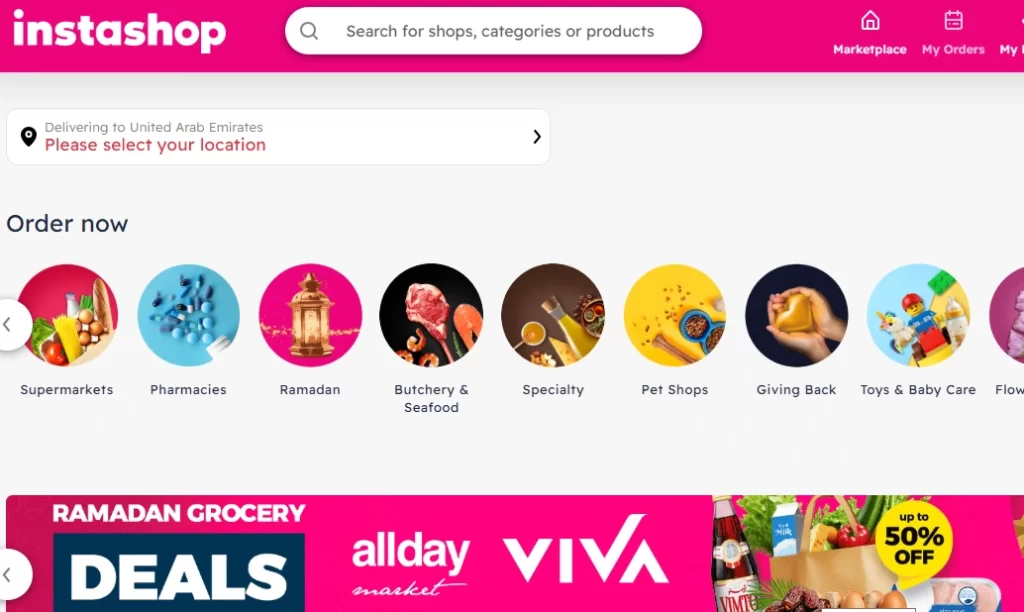This screenshot has width=1024, height=612.
Task: Click 'Please select your location' link
Action: point(155,145)
